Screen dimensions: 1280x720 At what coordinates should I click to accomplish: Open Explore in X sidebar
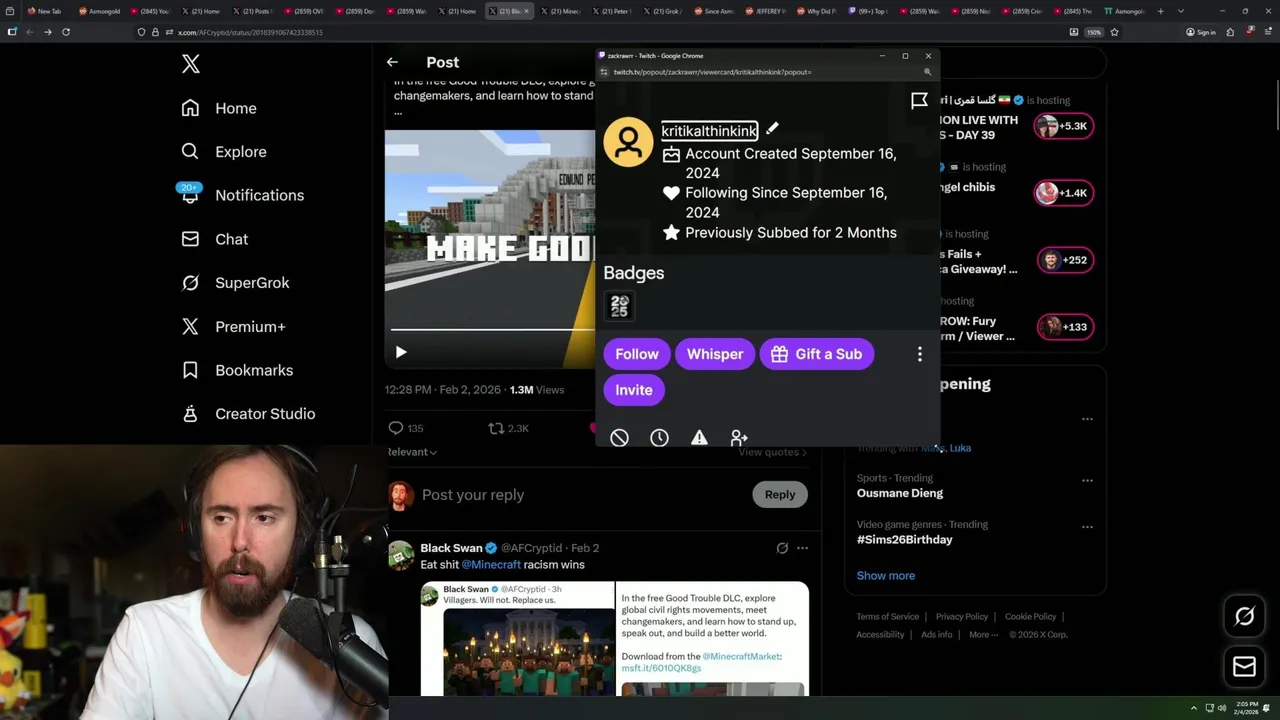point(224,152)
